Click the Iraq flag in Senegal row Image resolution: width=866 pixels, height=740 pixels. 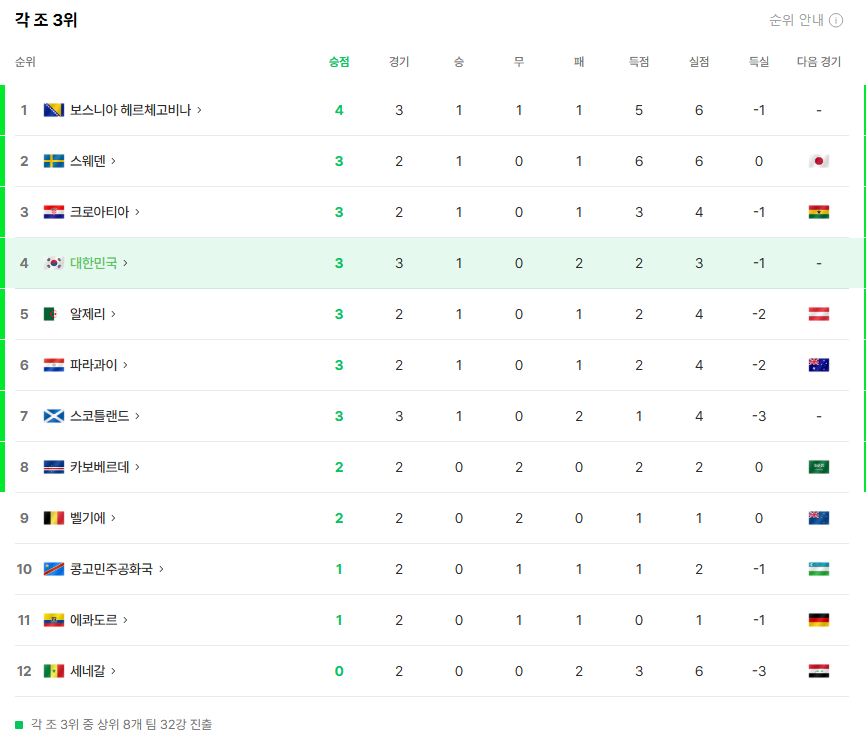pyautogui.click(x=819, y=671)
